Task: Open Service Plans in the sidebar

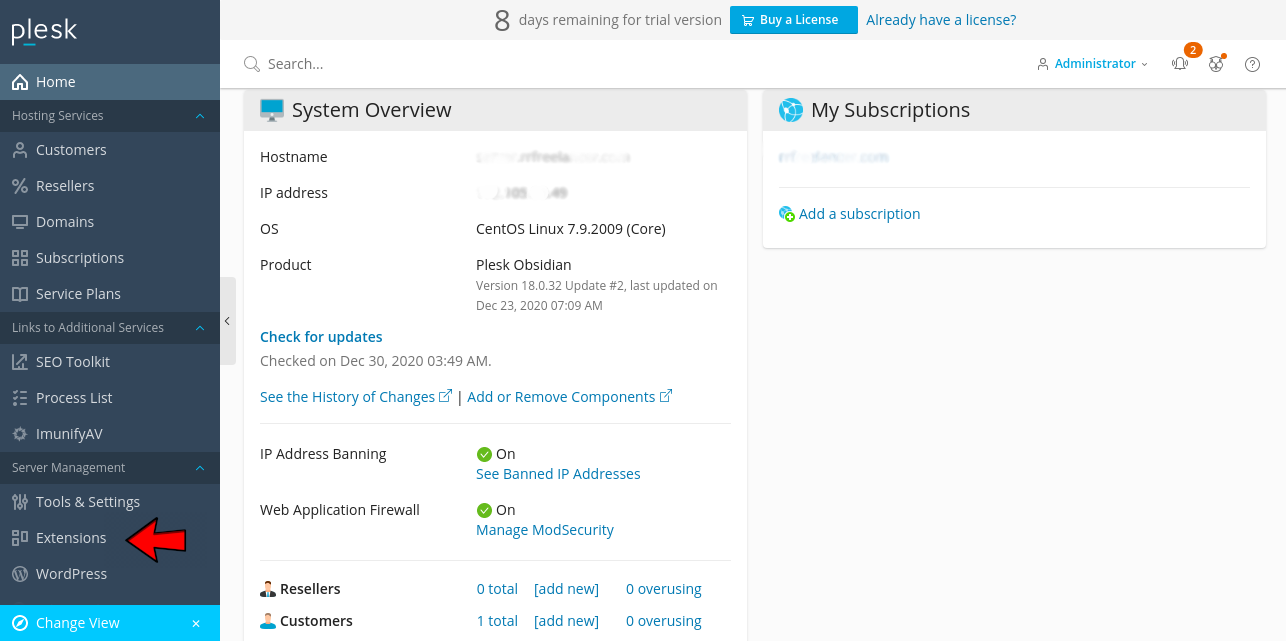Action: [110, 294]
